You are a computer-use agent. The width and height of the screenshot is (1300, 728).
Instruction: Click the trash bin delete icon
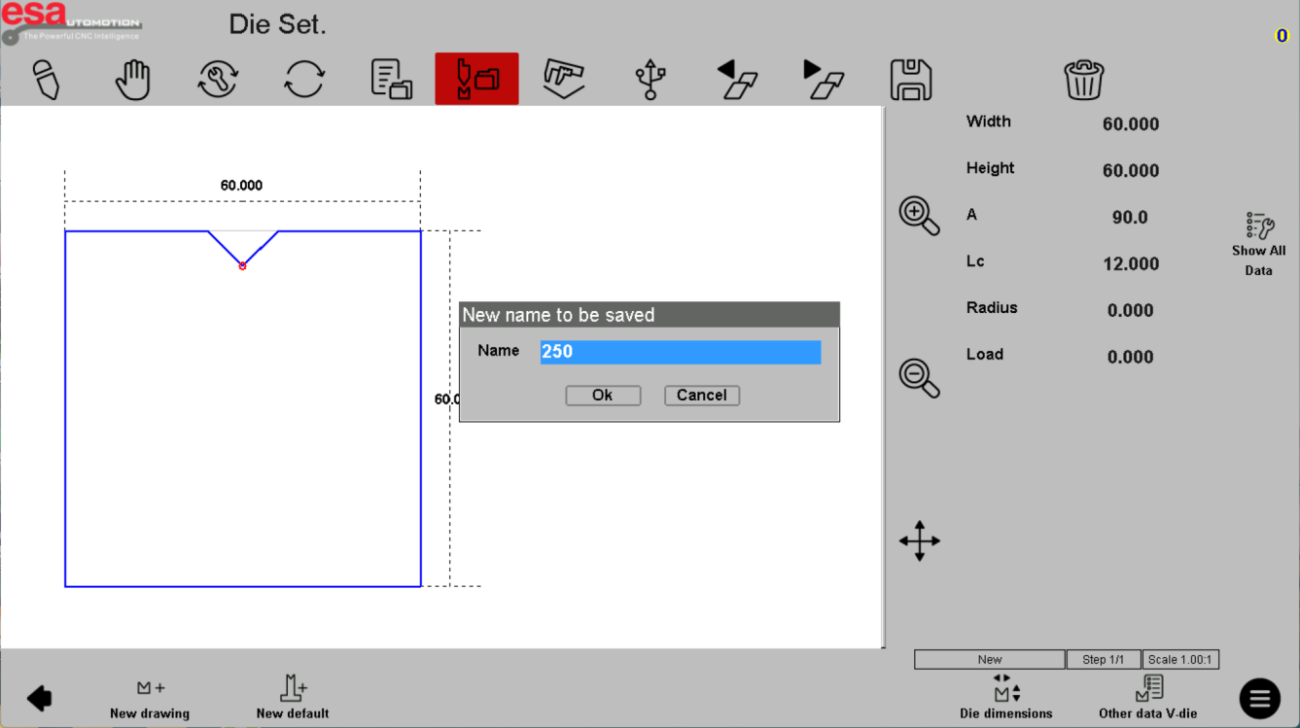1083,80
